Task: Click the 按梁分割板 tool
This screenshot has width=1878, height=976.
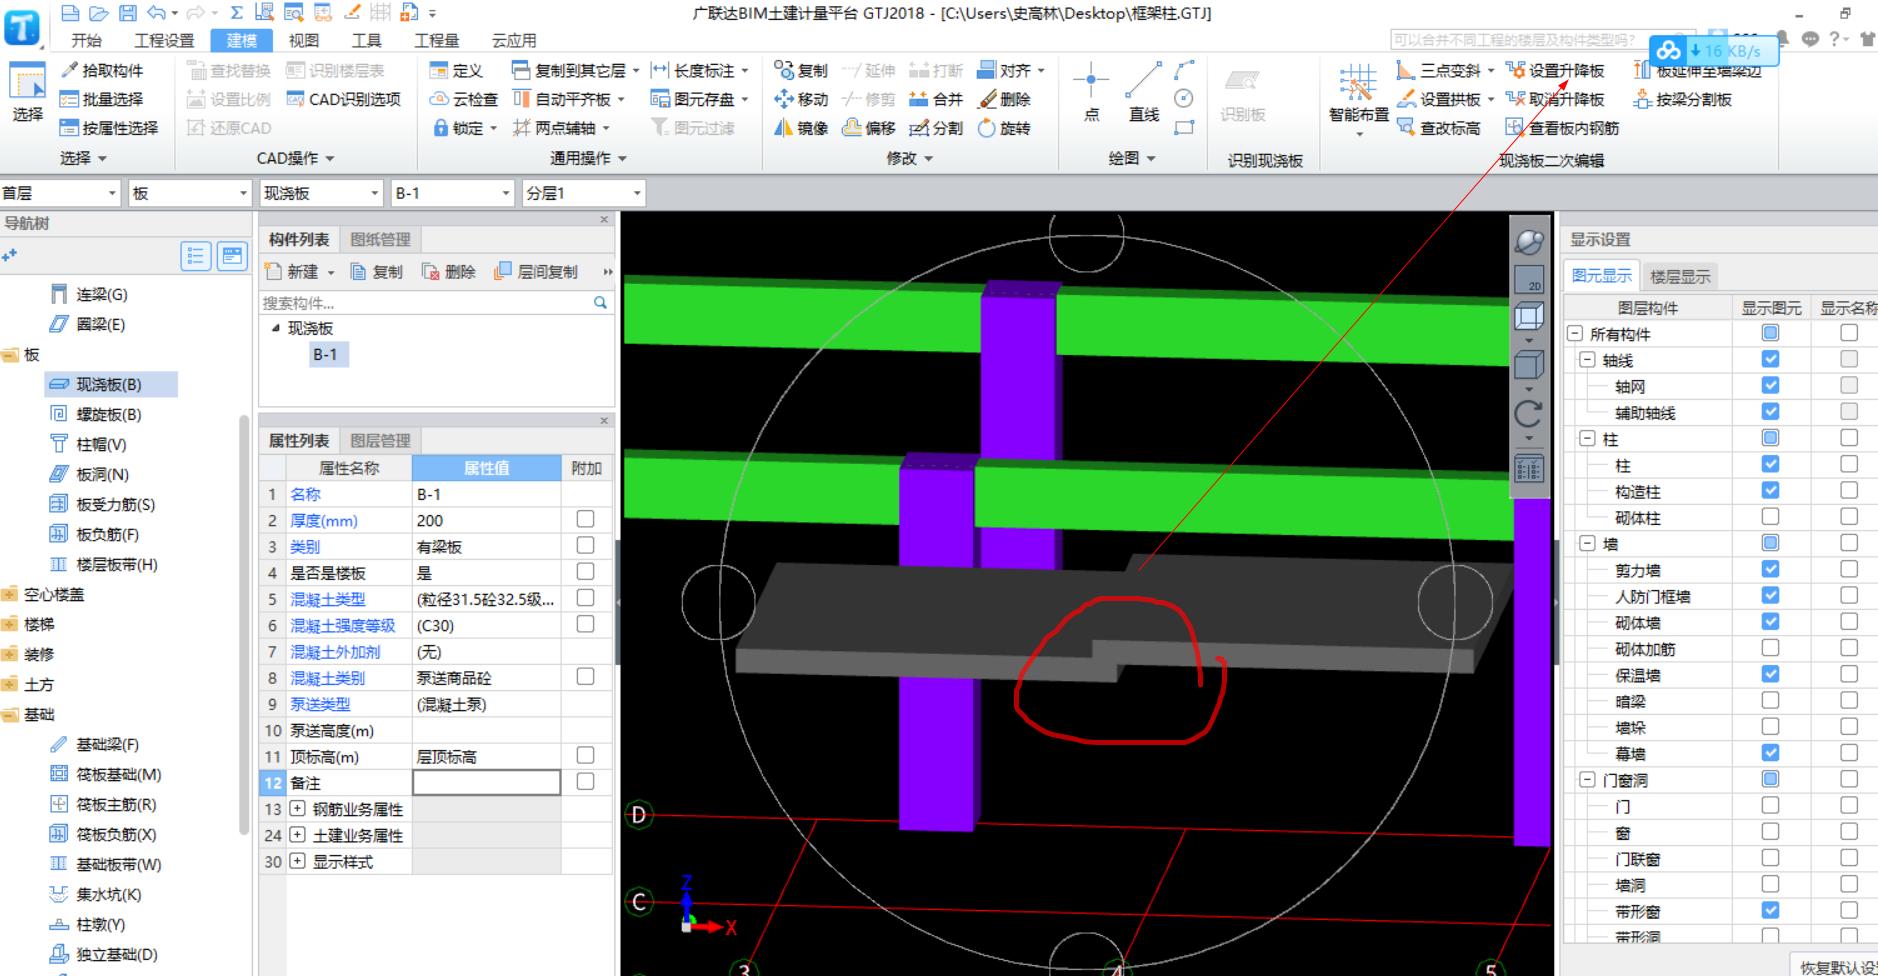Action: pyautogui.click(x=1683, y=99)
